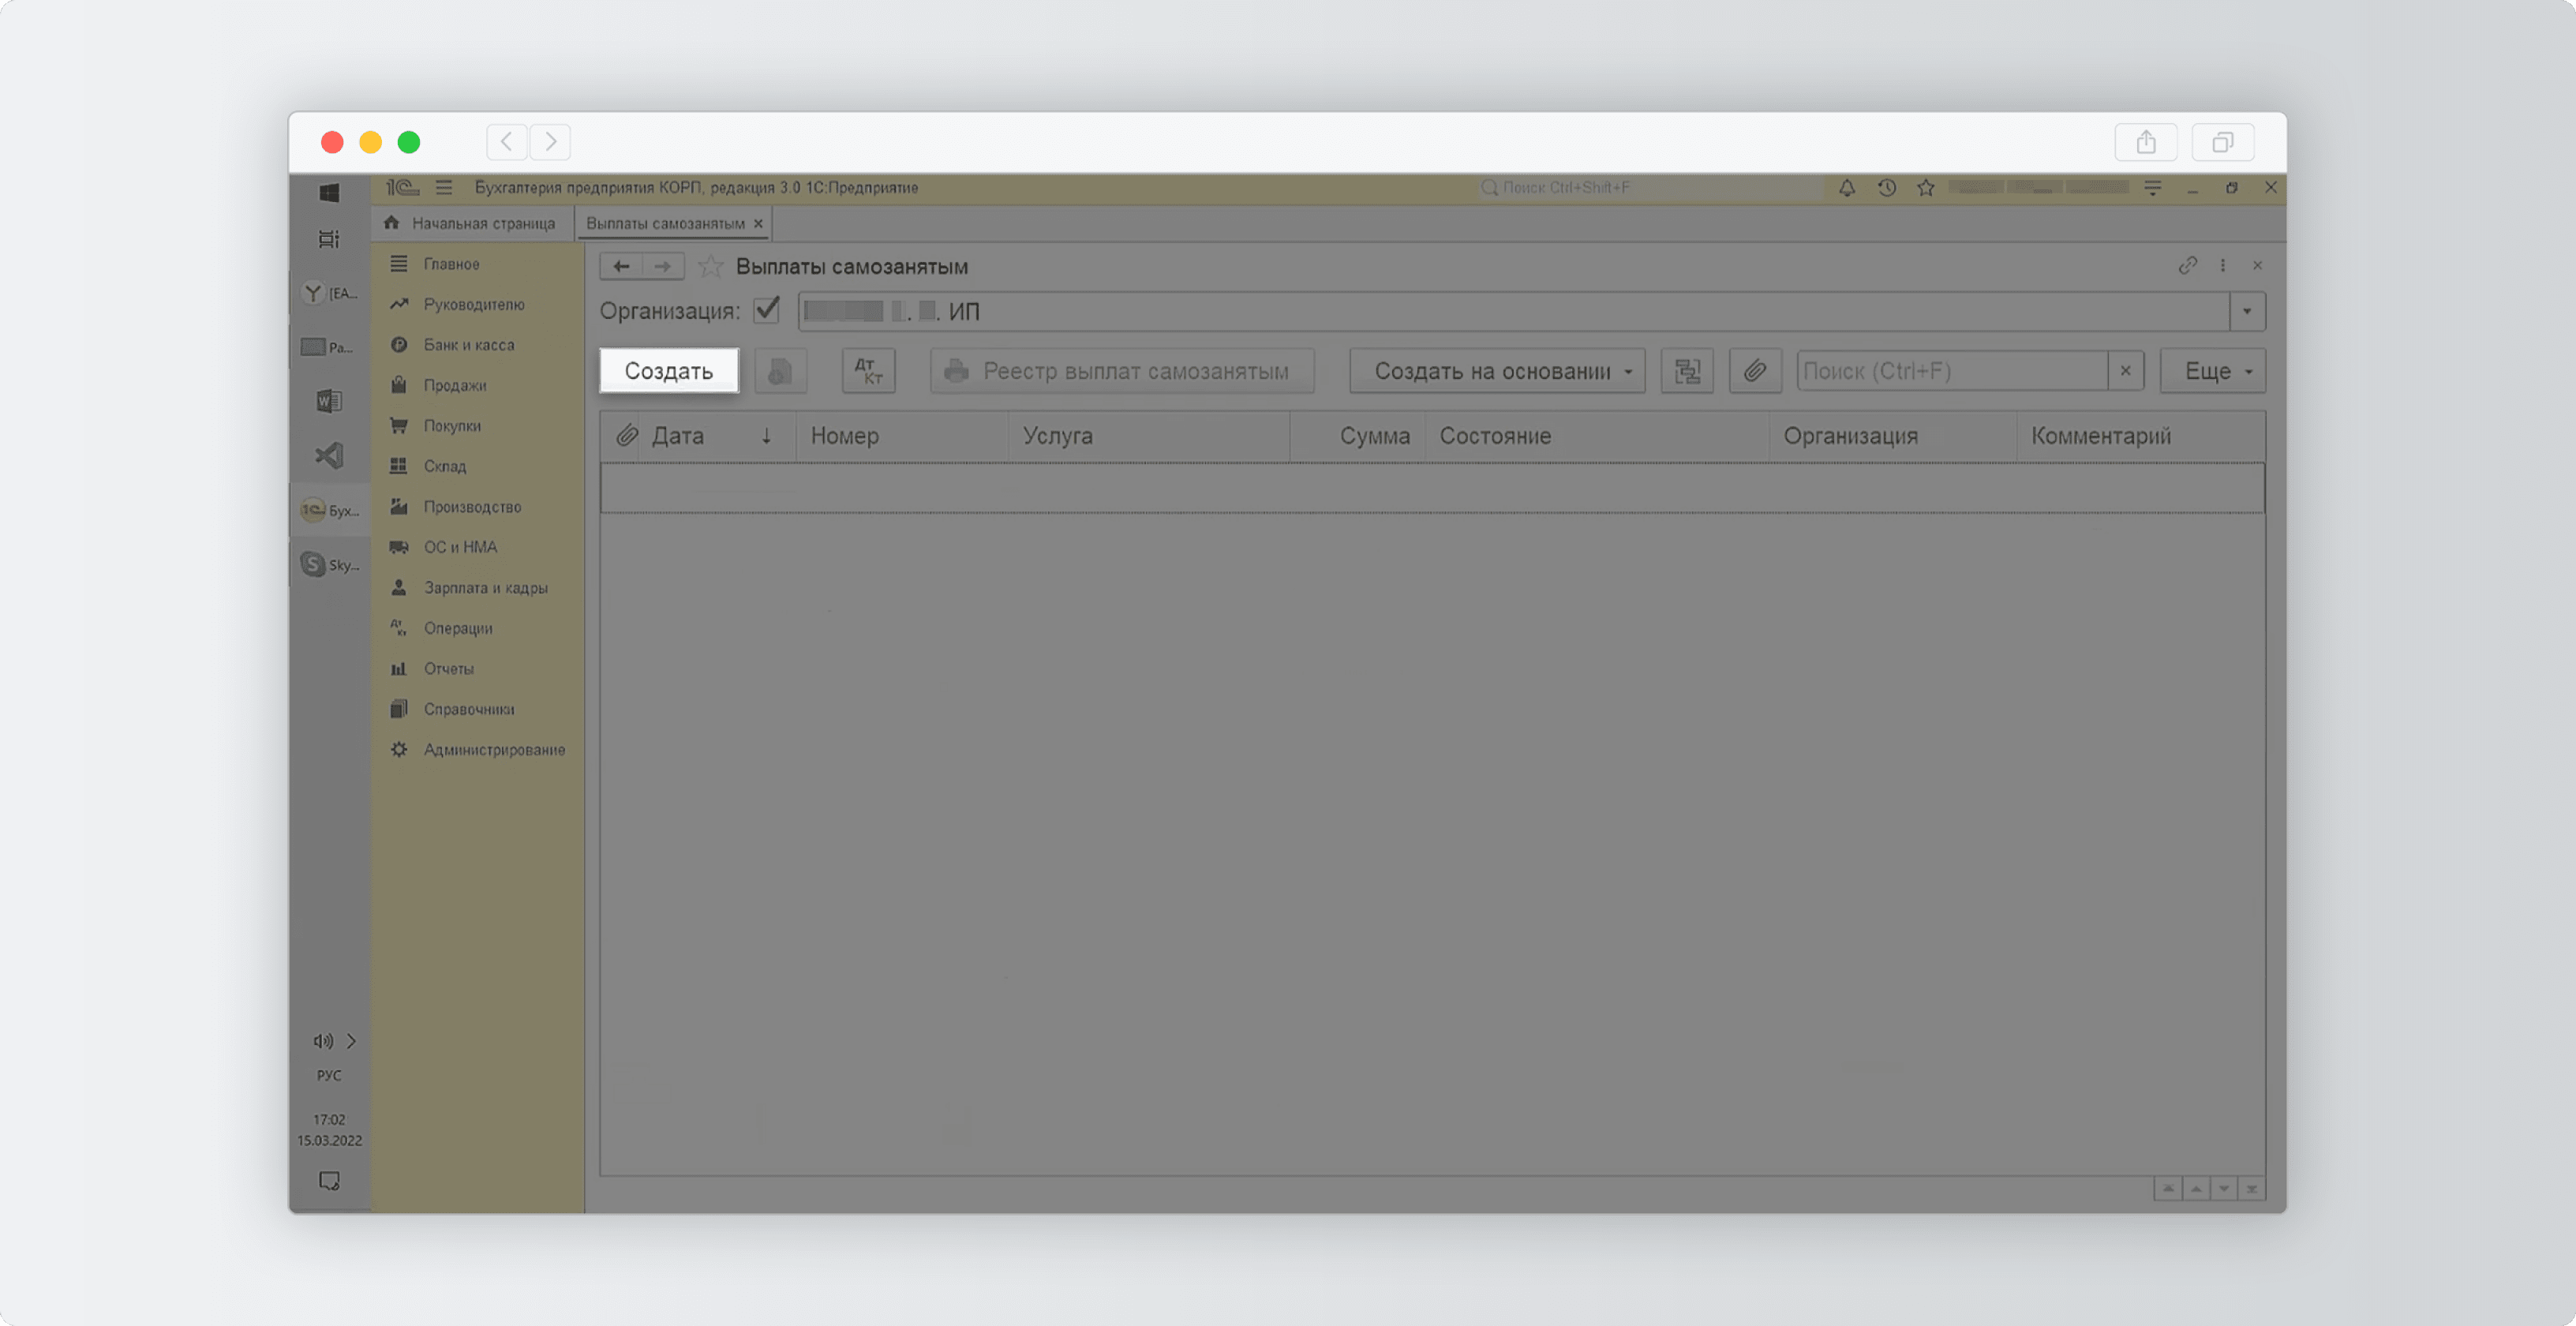Open the Еще dropdown menu
The width and height of the screenshot is (2576, 1326).
coord(2212,371)
